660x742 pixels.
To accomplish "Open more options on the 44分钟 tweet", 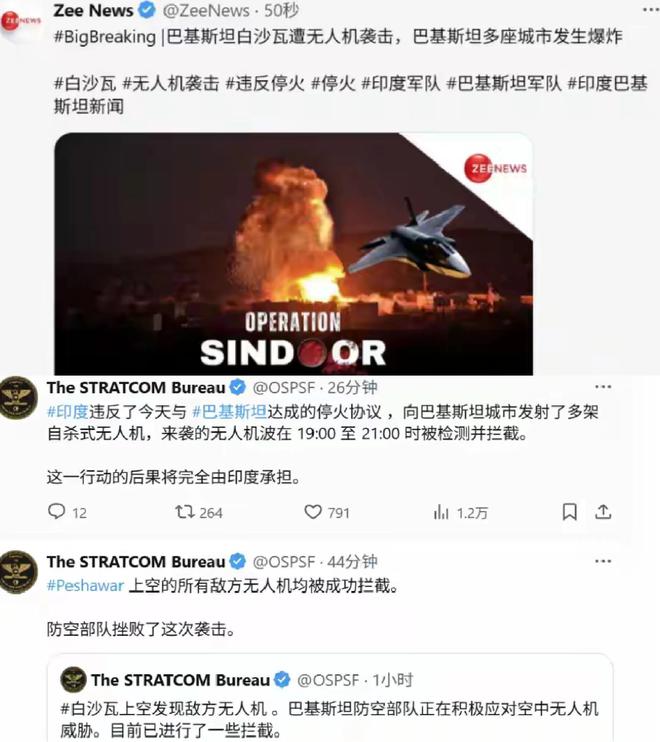I will 603,561.
